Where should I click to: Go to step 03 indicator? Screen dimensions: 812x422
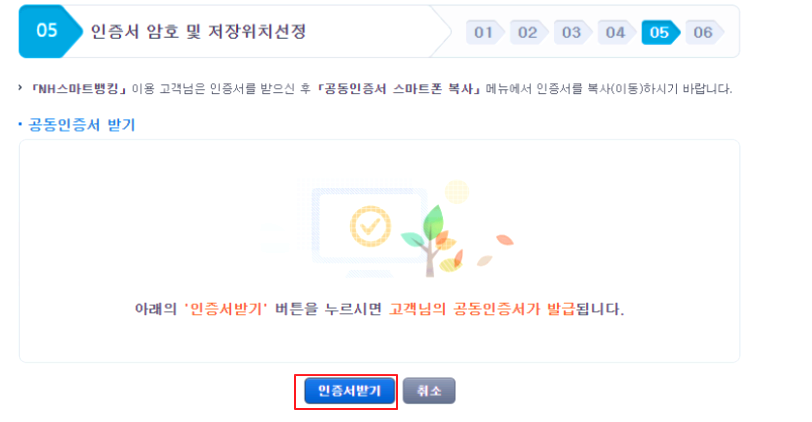(x=572, y=33)
